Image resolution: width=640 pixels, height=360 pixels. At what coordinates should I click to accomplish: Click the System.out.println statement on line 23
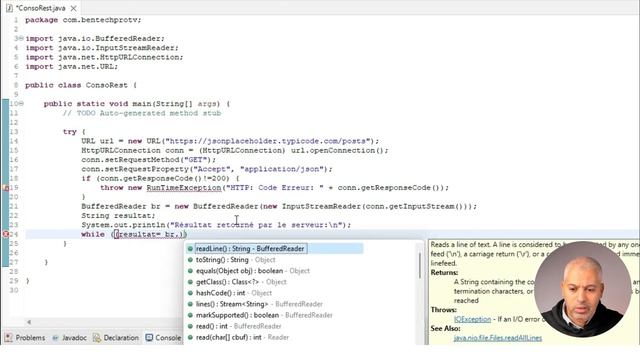click(x=216, y=225)
